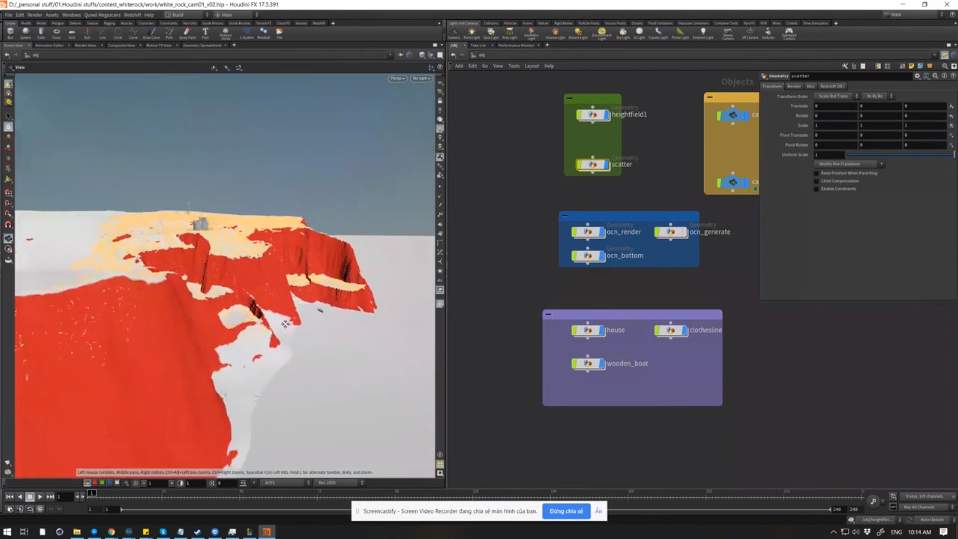
Task: Switch to the Geometry Spreadsheet tab
Action: pyautogui.click(x=202, y=45)
